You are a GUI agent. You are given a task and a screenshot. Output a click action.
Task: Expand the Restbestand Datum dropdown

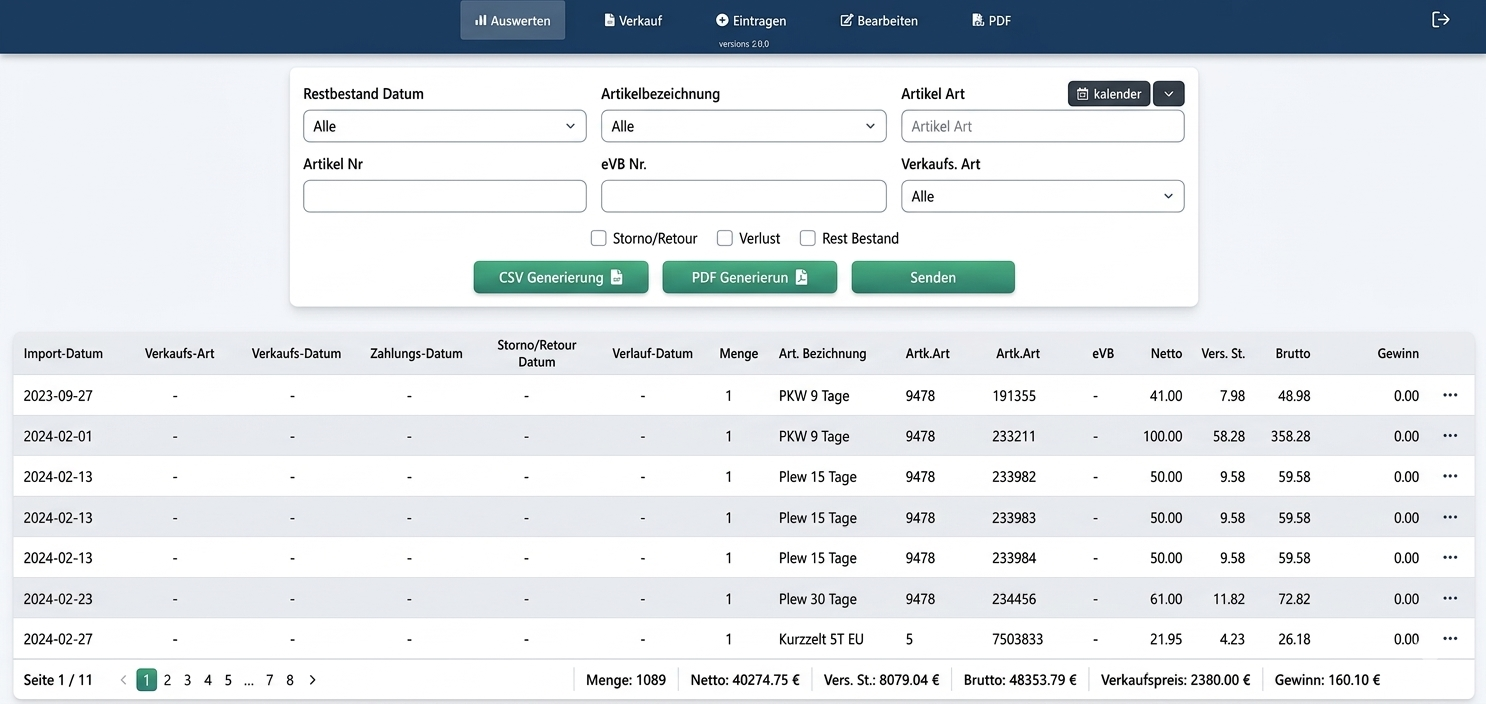click(444, 126)
